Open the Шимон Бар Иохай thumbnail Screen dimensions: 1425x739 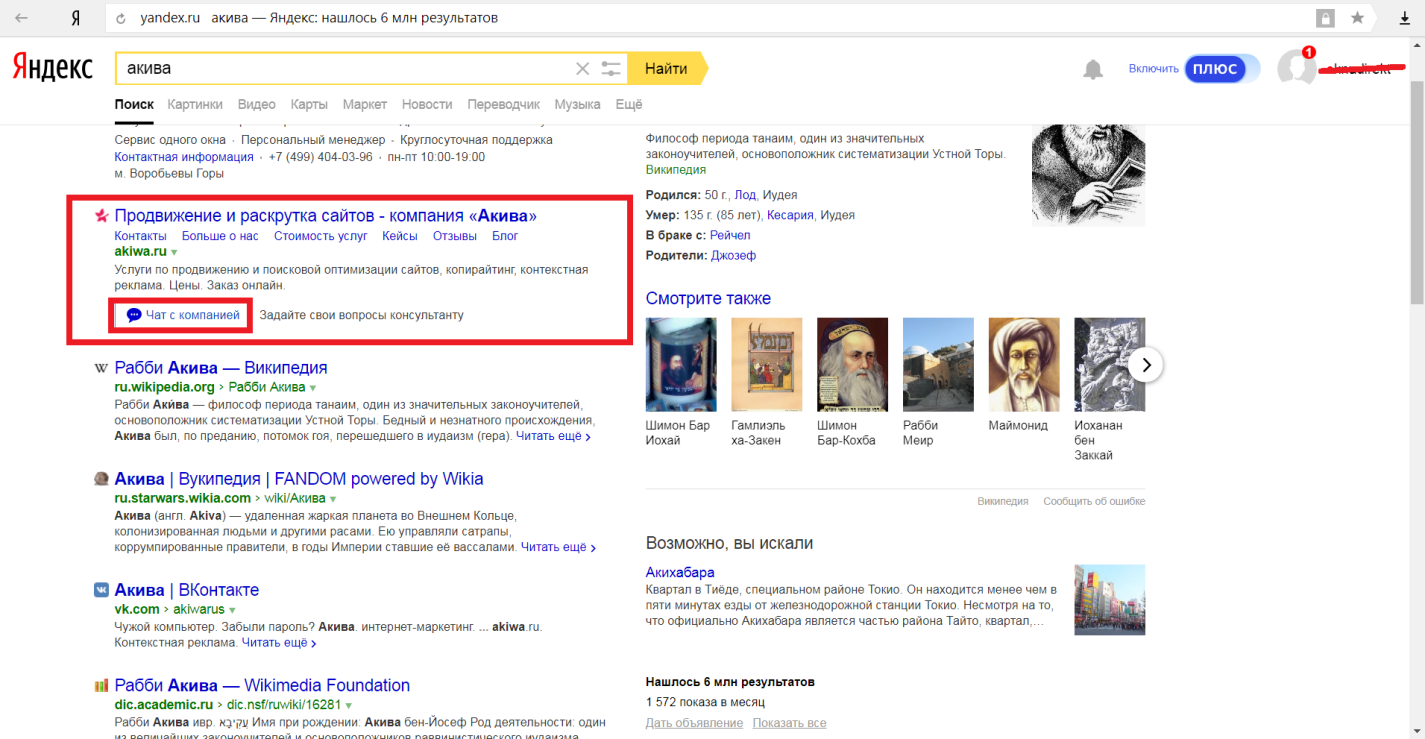click(681, 365)
